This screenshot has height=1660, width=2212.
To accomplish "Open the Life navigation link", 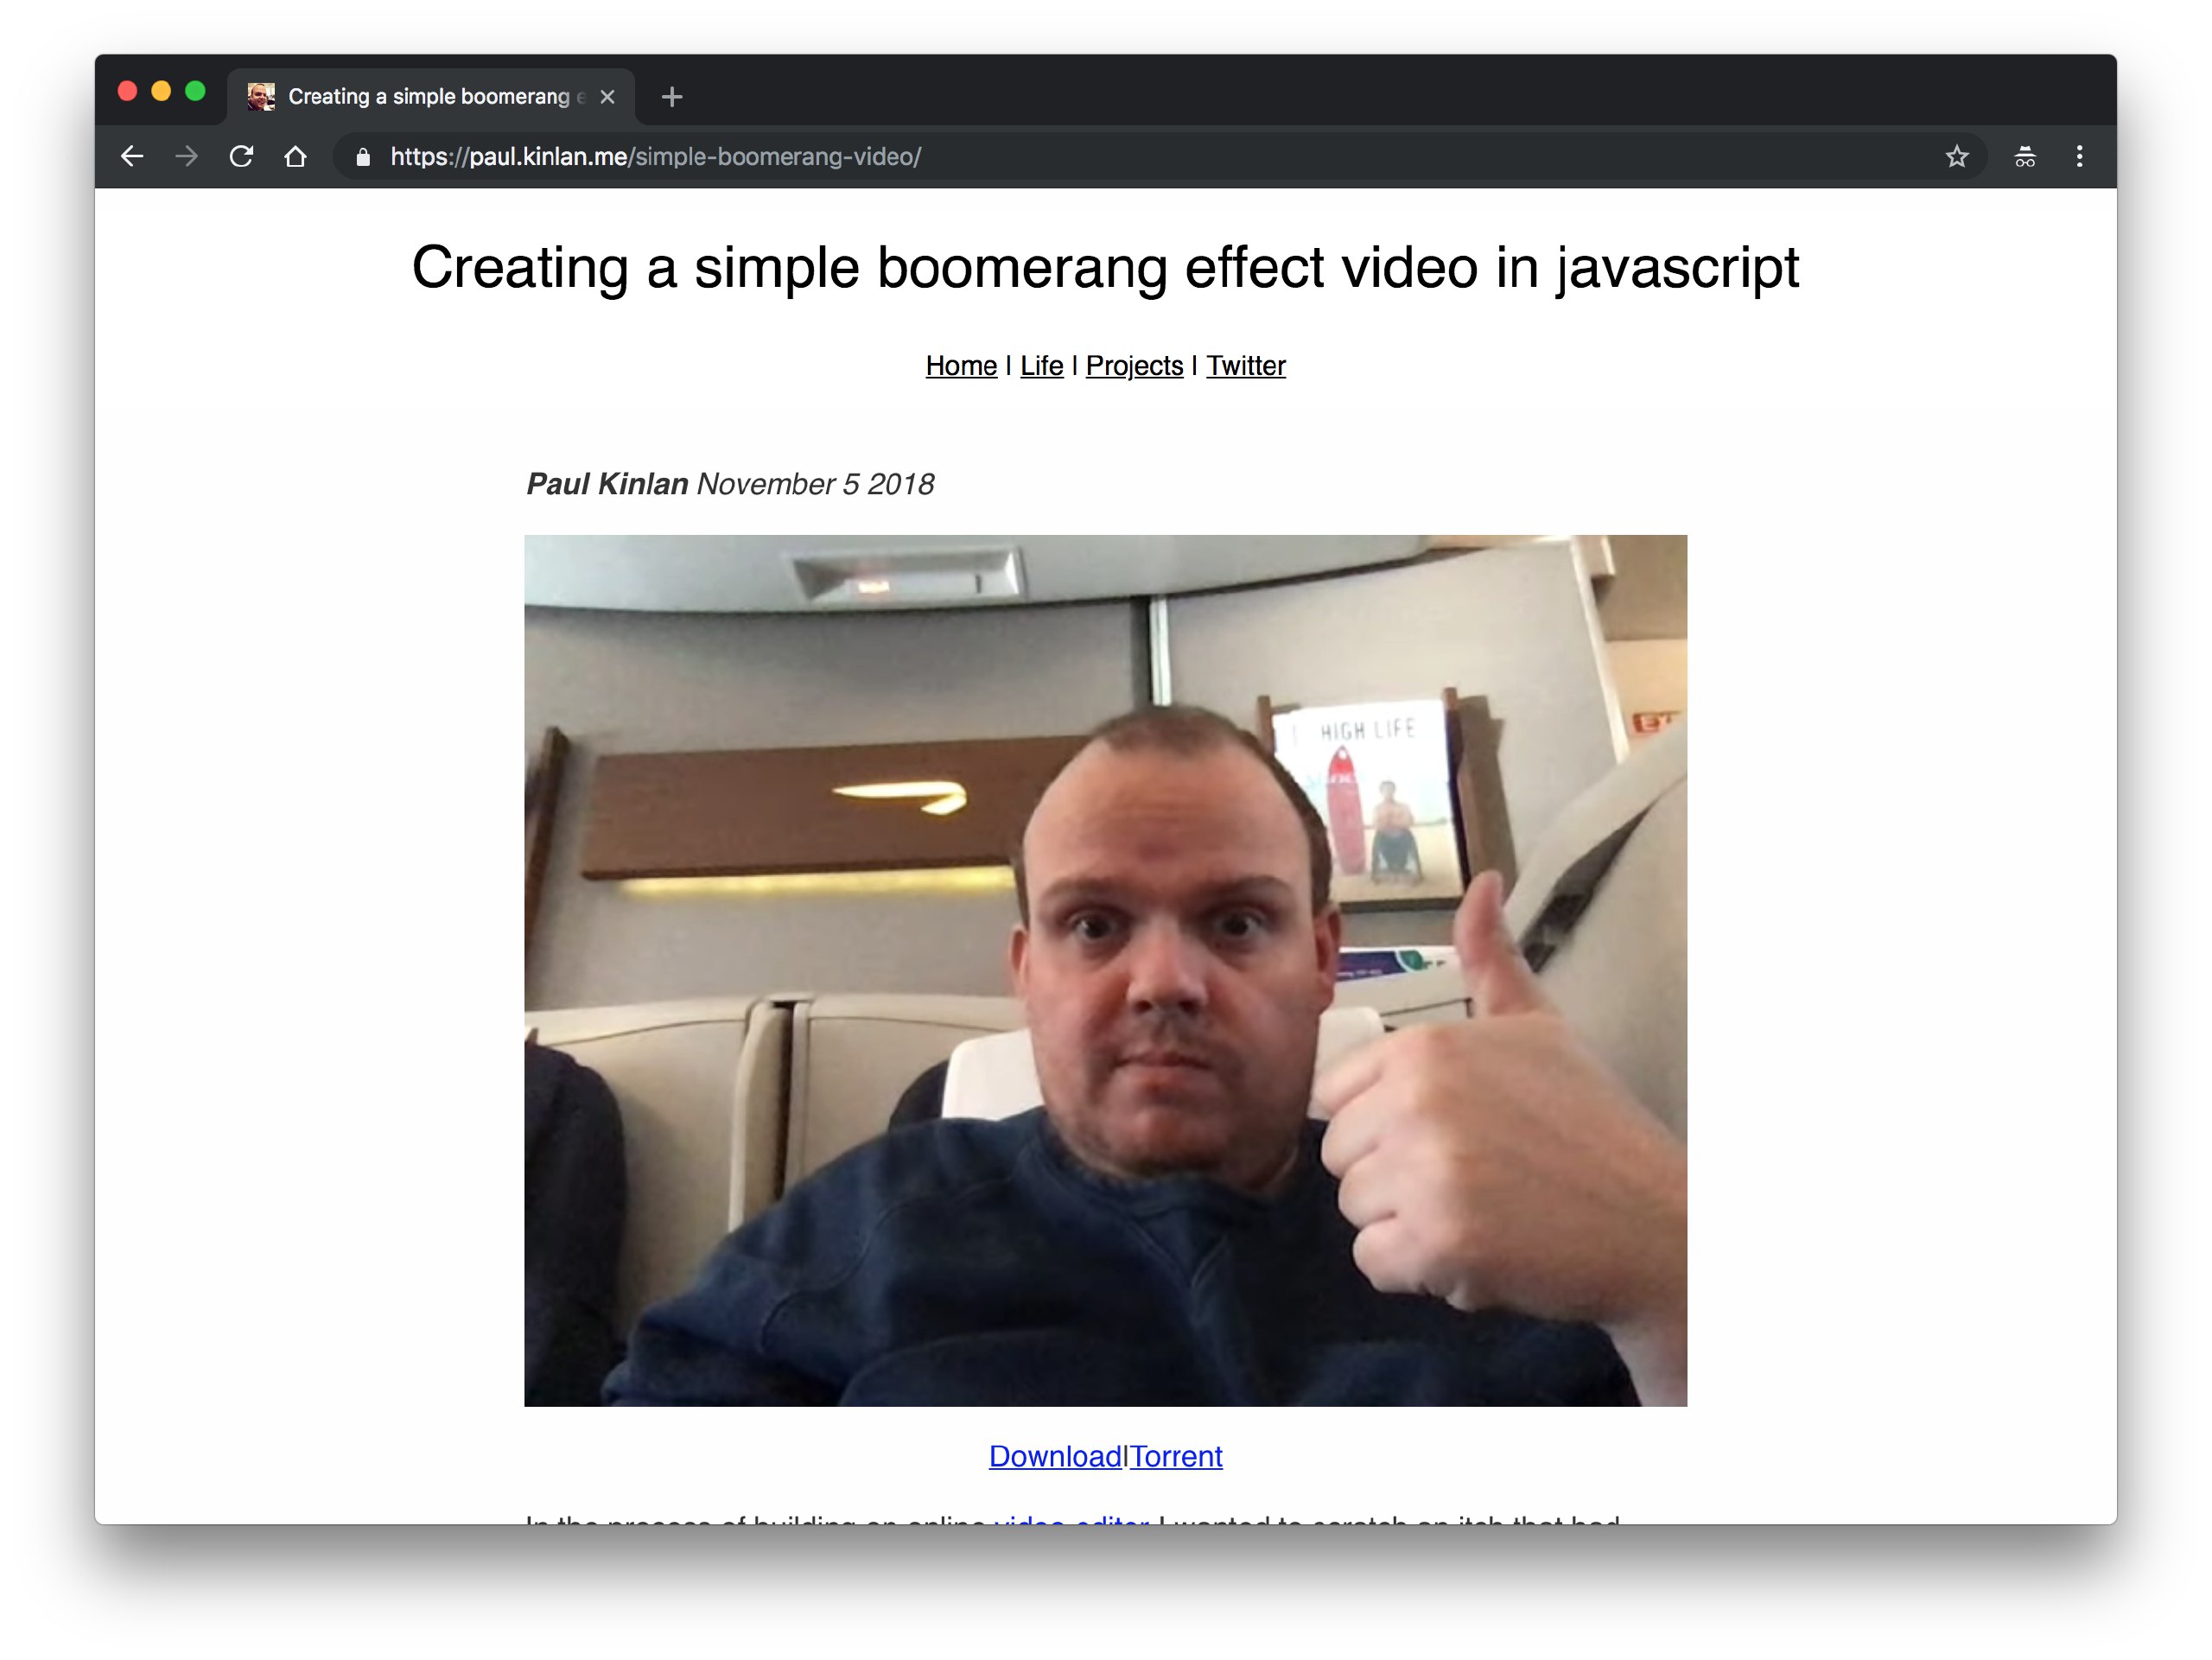I will point(1041,366).
